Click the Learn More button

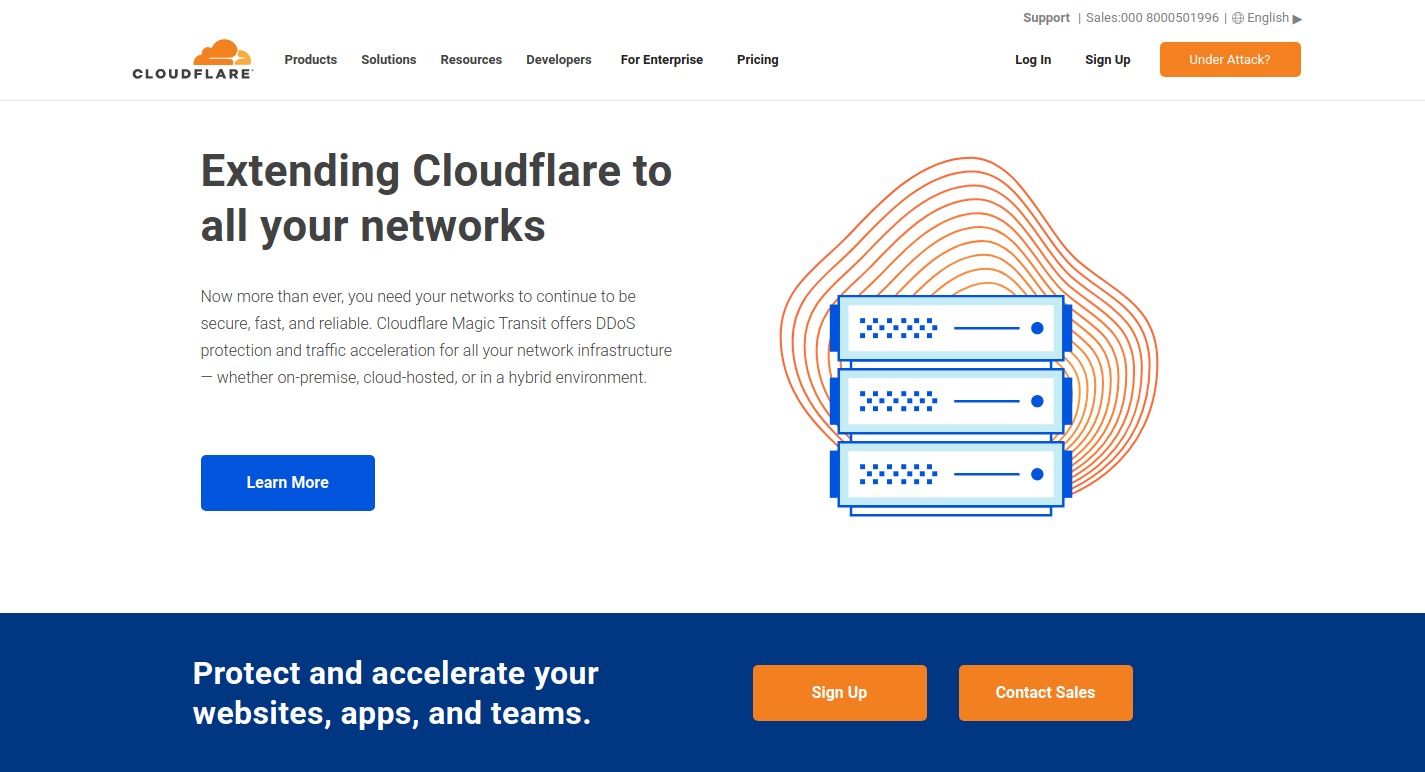pyautogui.click(x=288, y=483)
